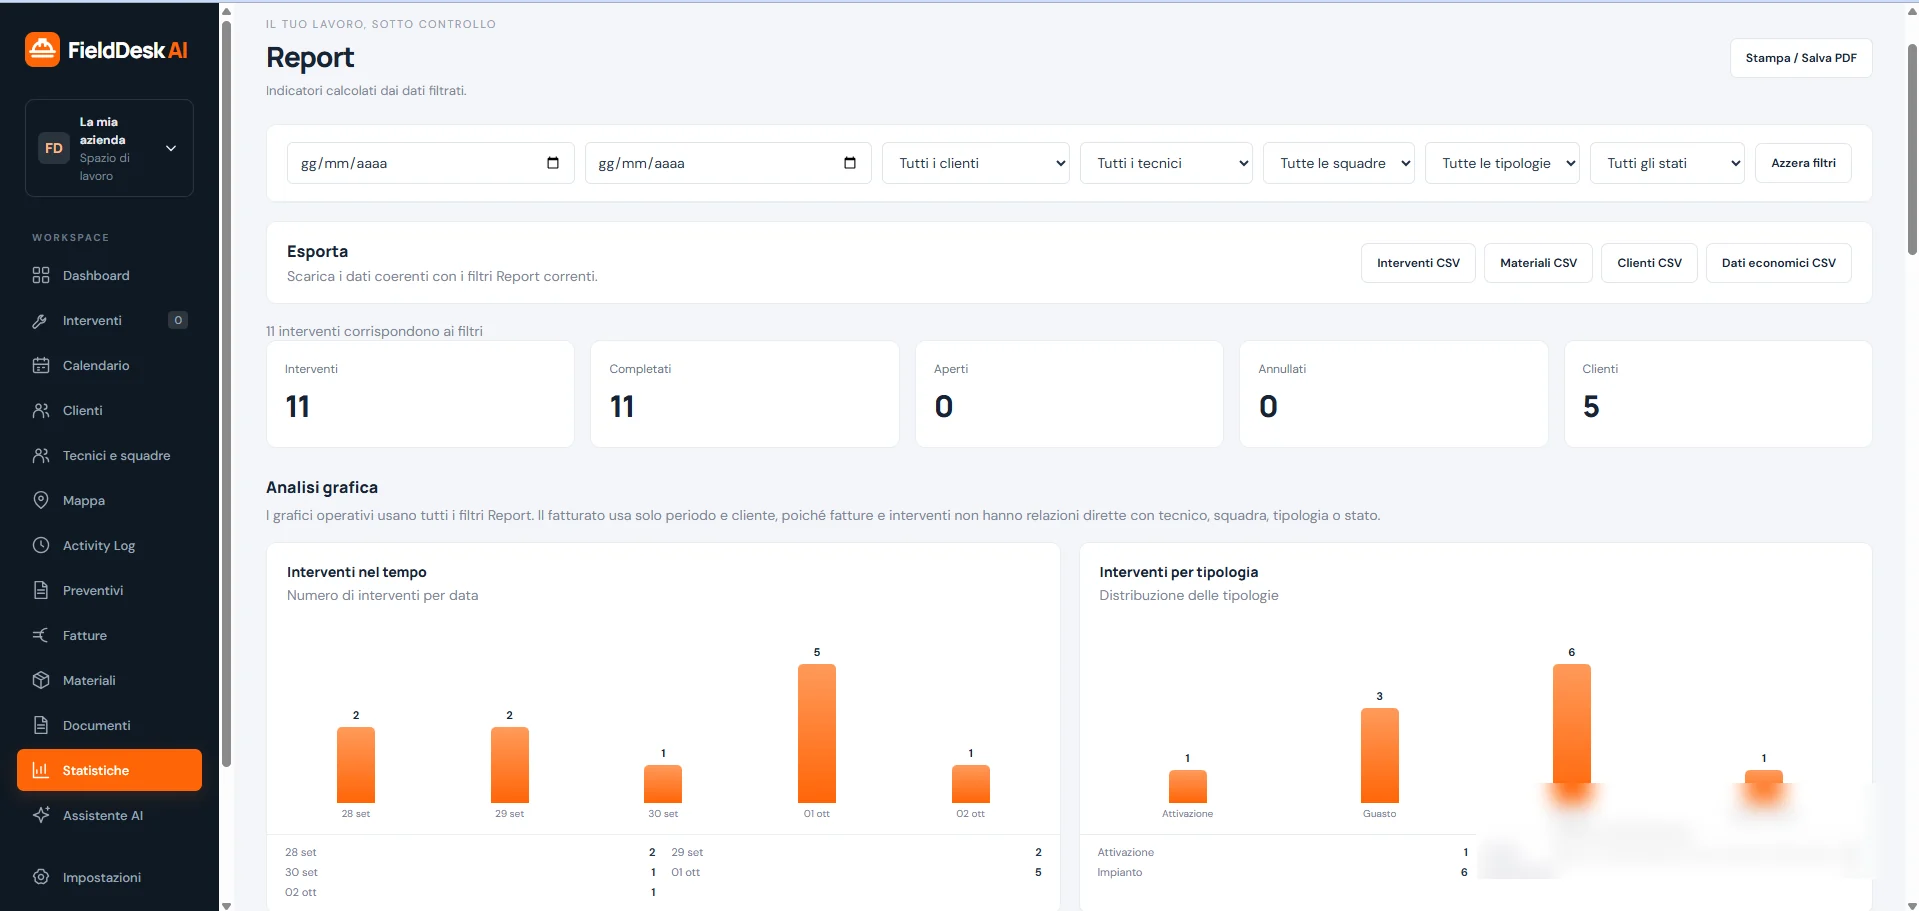
Task: Click the Clienti people icon
Action: coord(41,410)
